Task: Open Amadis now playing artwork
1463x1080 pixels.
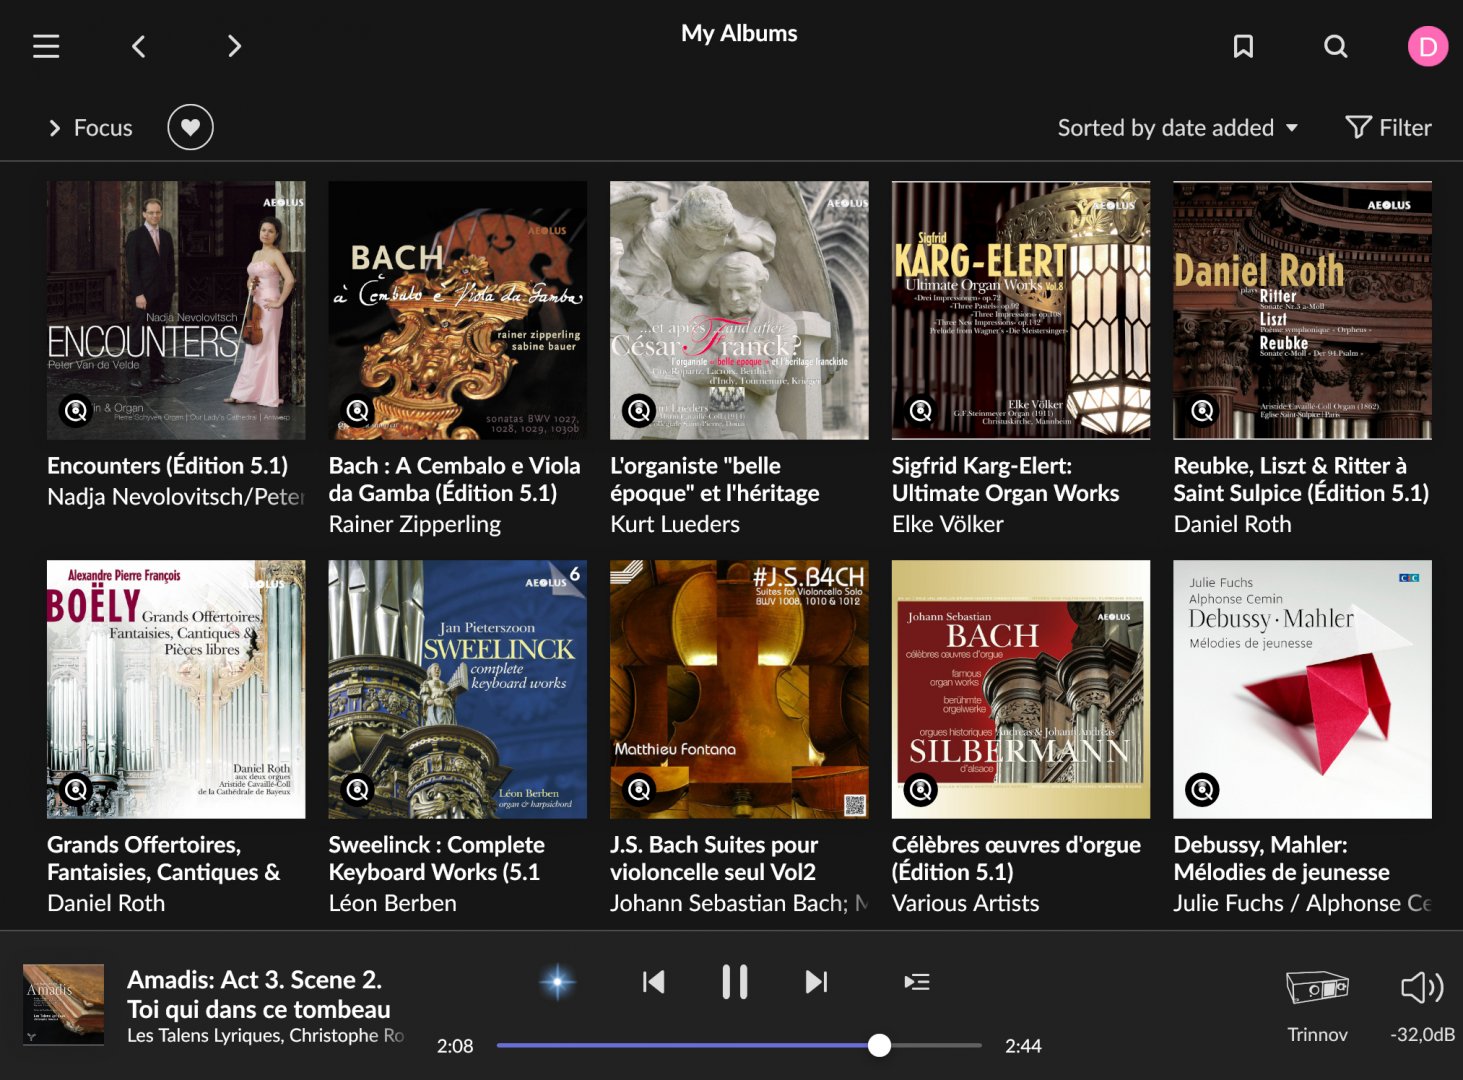Action: coord(63,1005)
